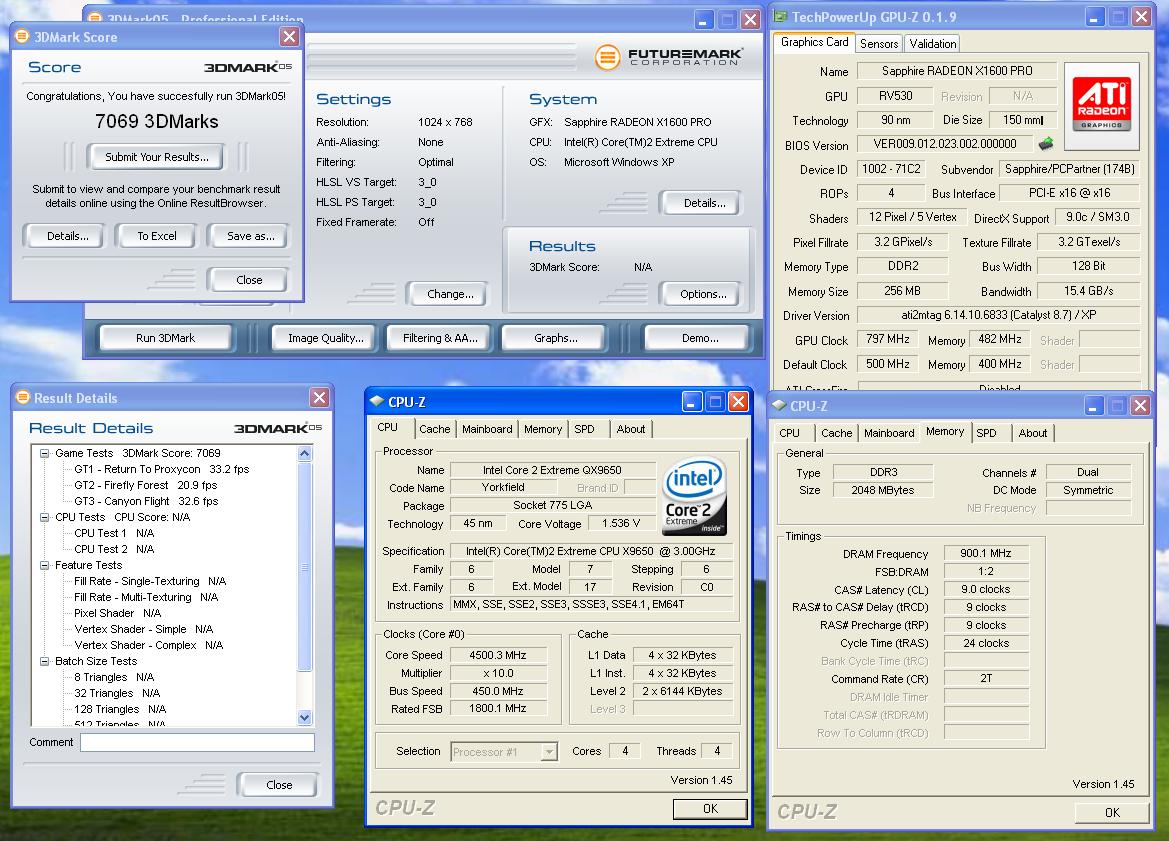Select Graphics Card tab in GPU-Z
This screenshot has height=841, width=1169.
(814, 42)
